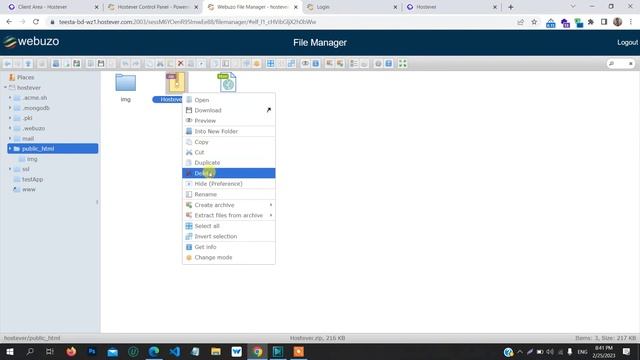The image size is (640, 360).
Task: Click the upload files toolbar icon
Action: pyautogui.click(x=77, y=64)
